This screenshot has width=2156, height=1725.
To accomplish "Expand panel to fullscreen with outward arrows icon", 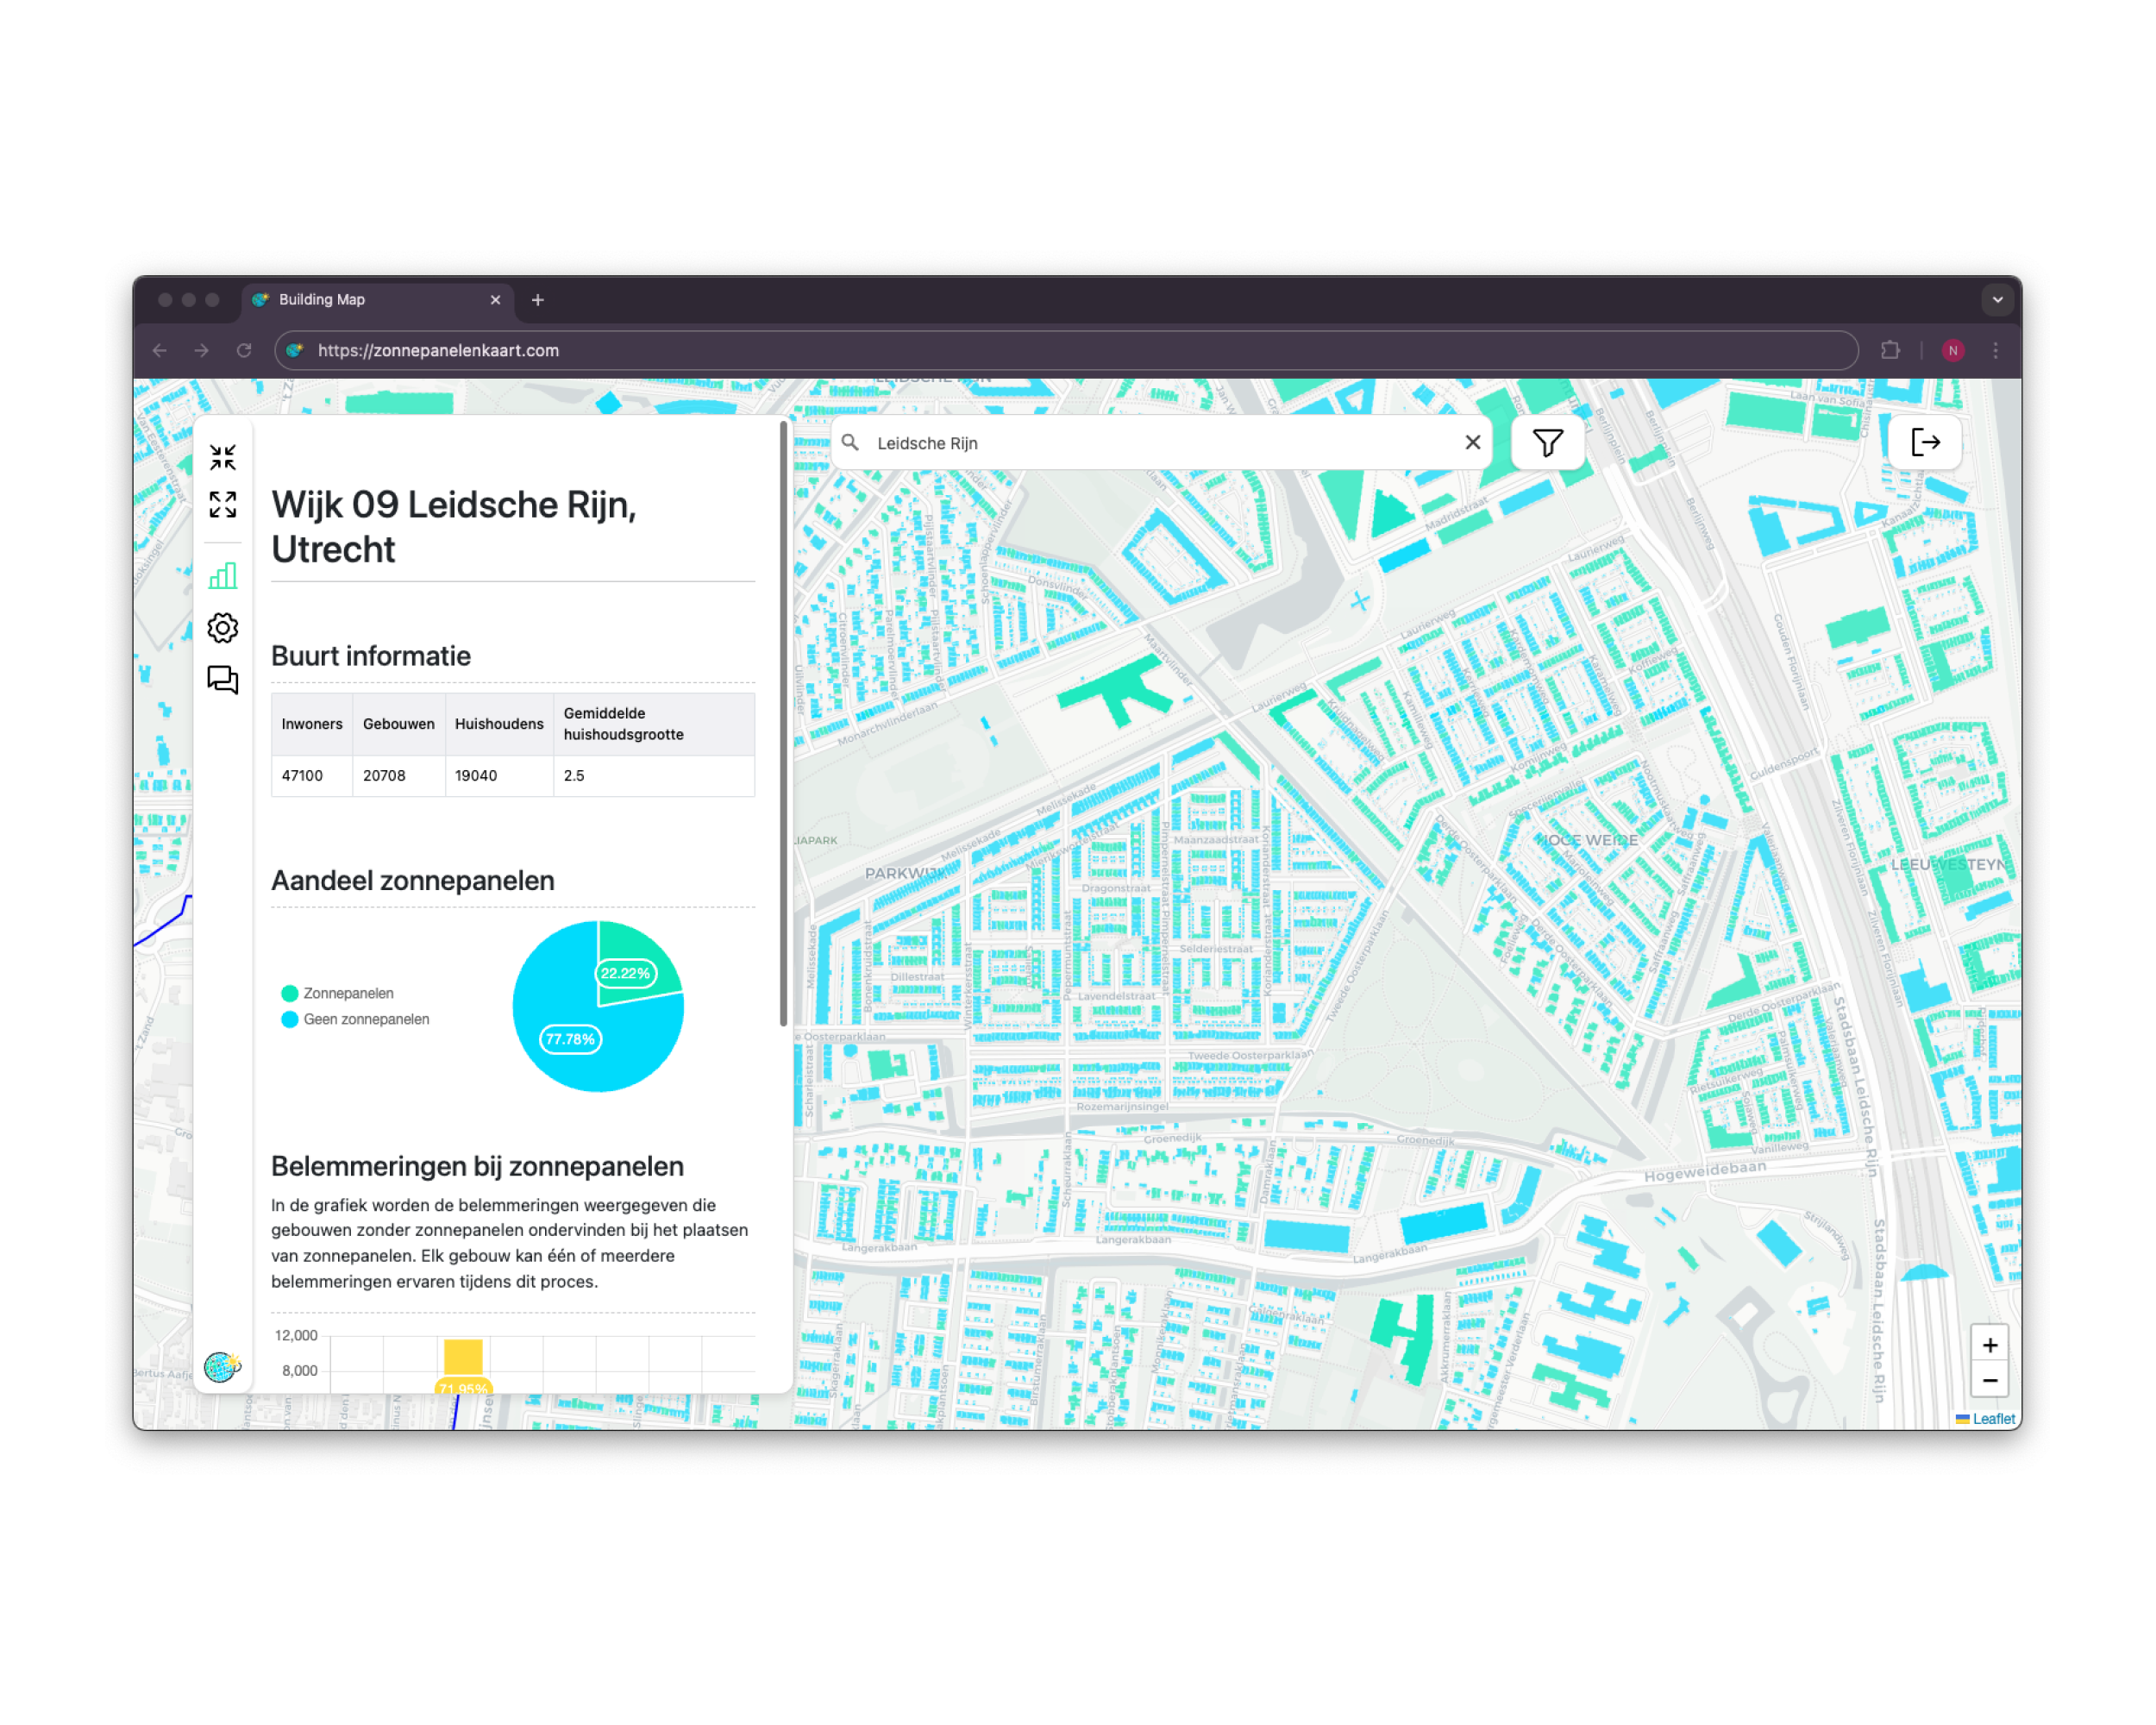I will (x=223, y=504).
